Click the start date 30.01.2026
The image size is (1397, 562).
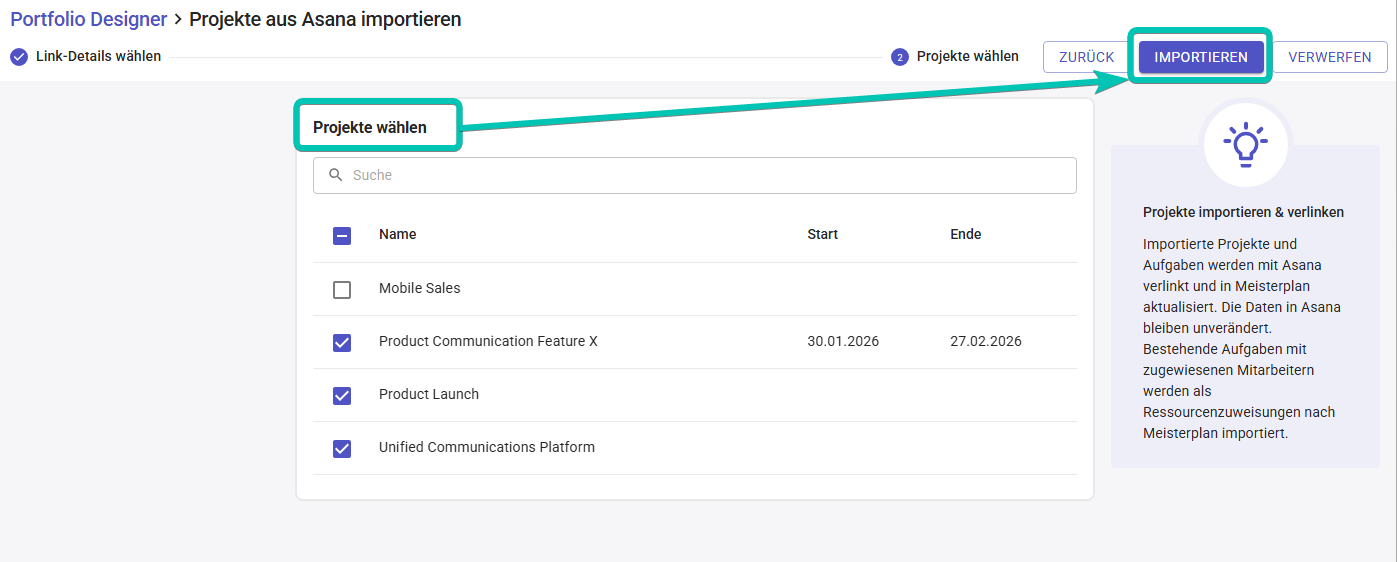(x=842, y=341)
